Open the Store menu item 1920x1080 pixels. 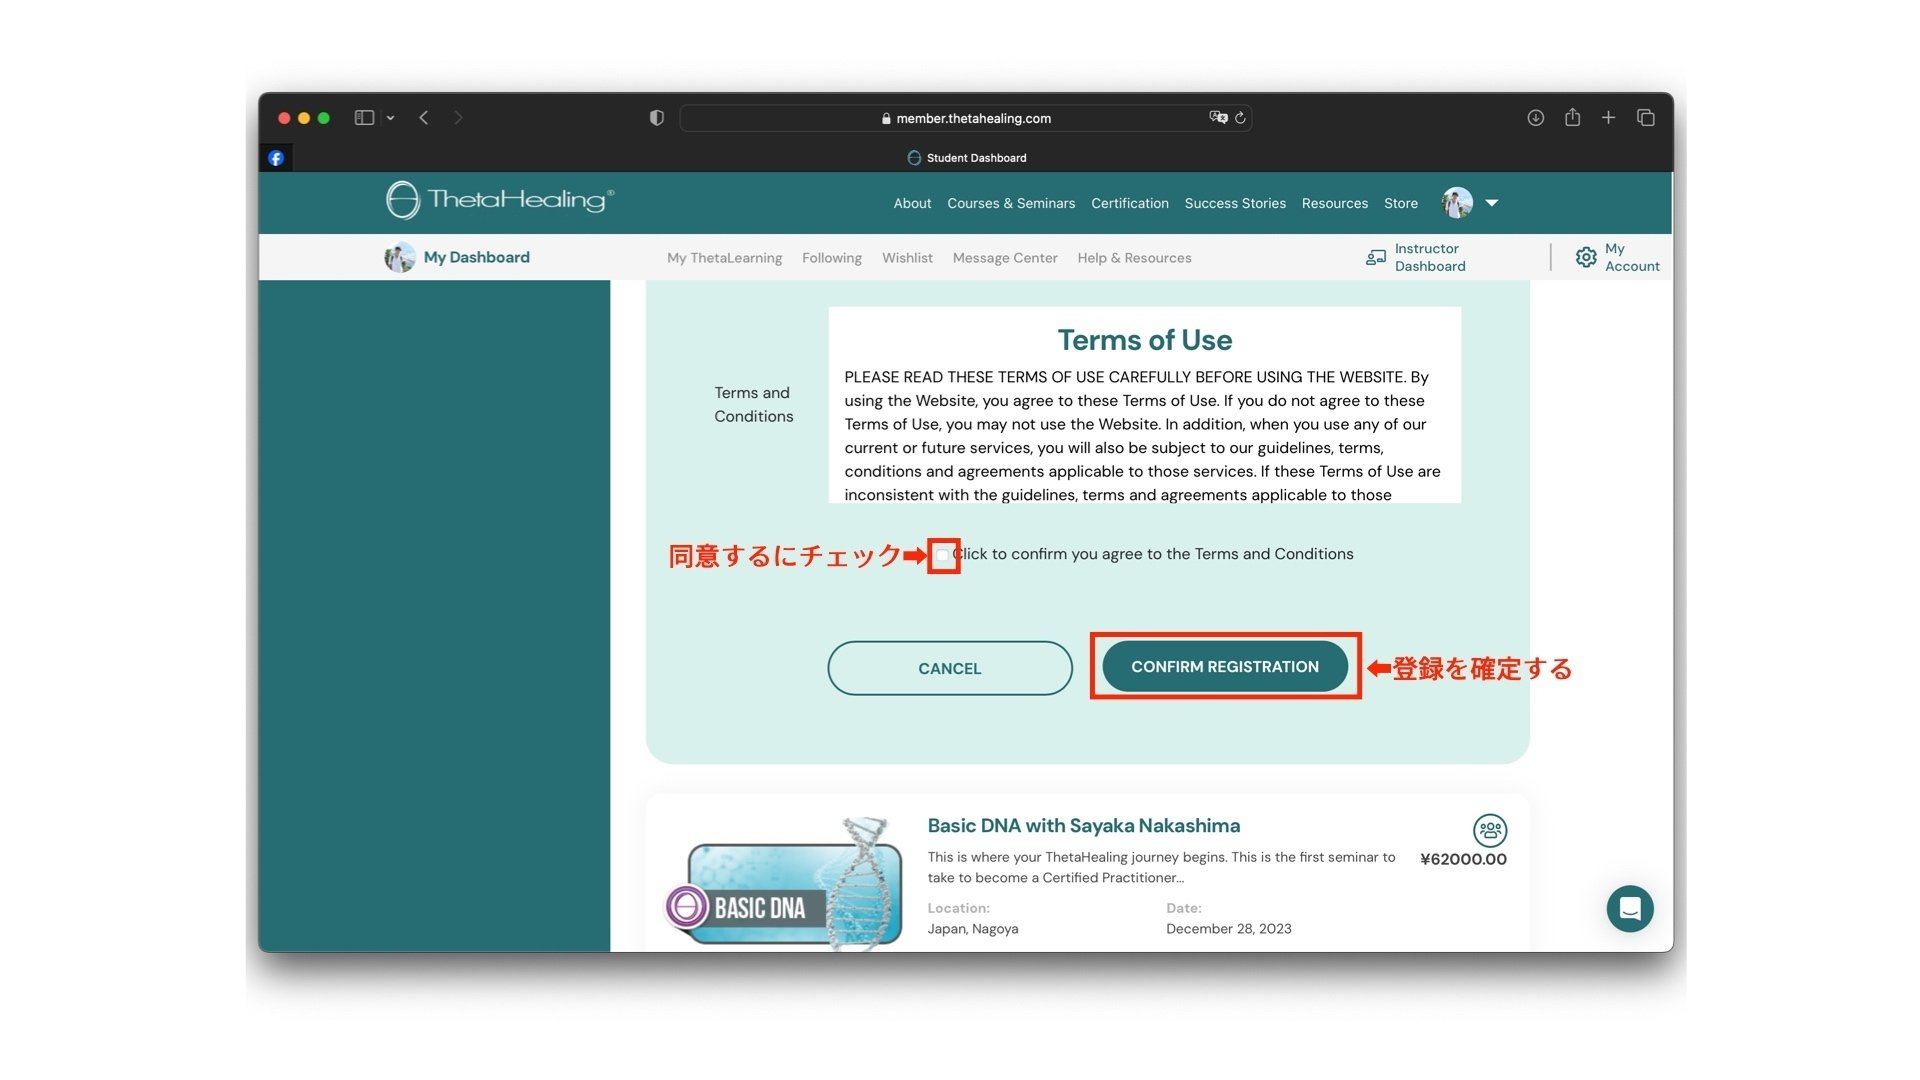tap(1401, 203)
